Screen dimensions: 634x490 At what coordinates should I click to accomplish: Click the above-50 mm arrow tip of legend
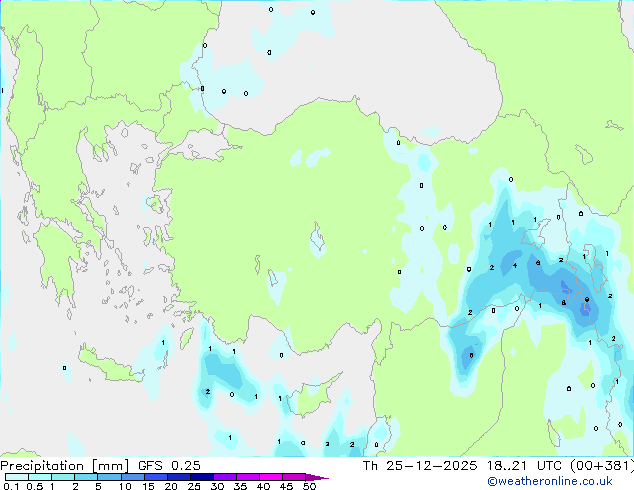coord(317,477)
